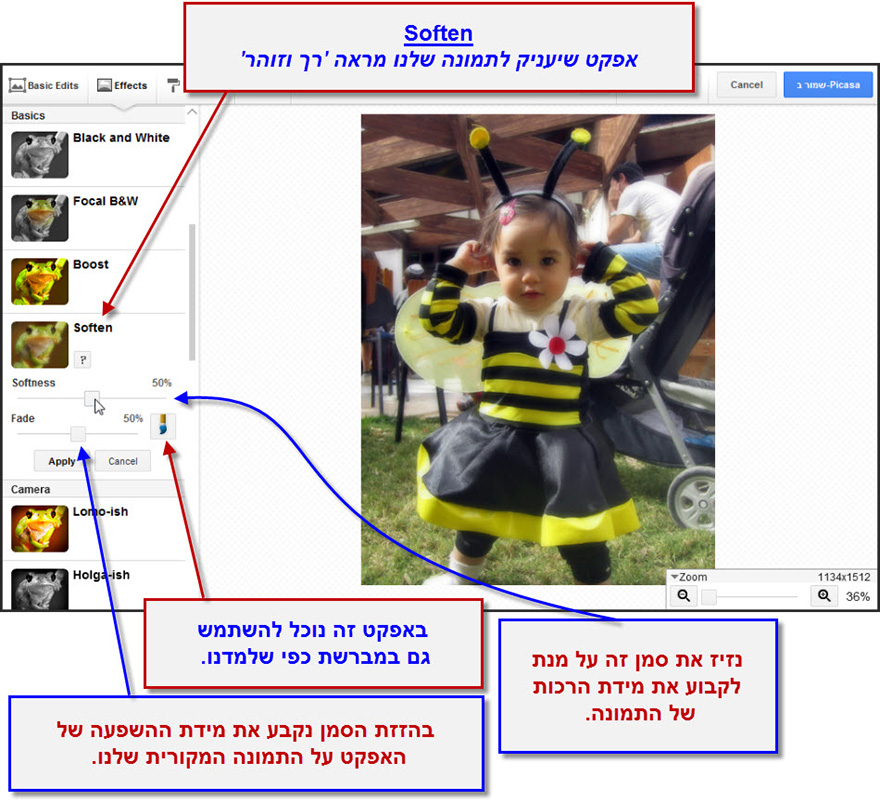Apply the Soften effect settings
Image resolution: width=880 pixels, height=800 pixels.
pos(63,461)
